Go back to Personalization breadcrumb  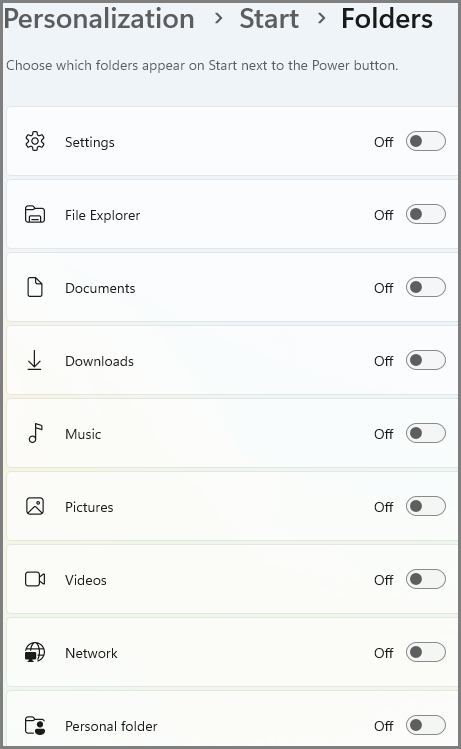point(99,19)
